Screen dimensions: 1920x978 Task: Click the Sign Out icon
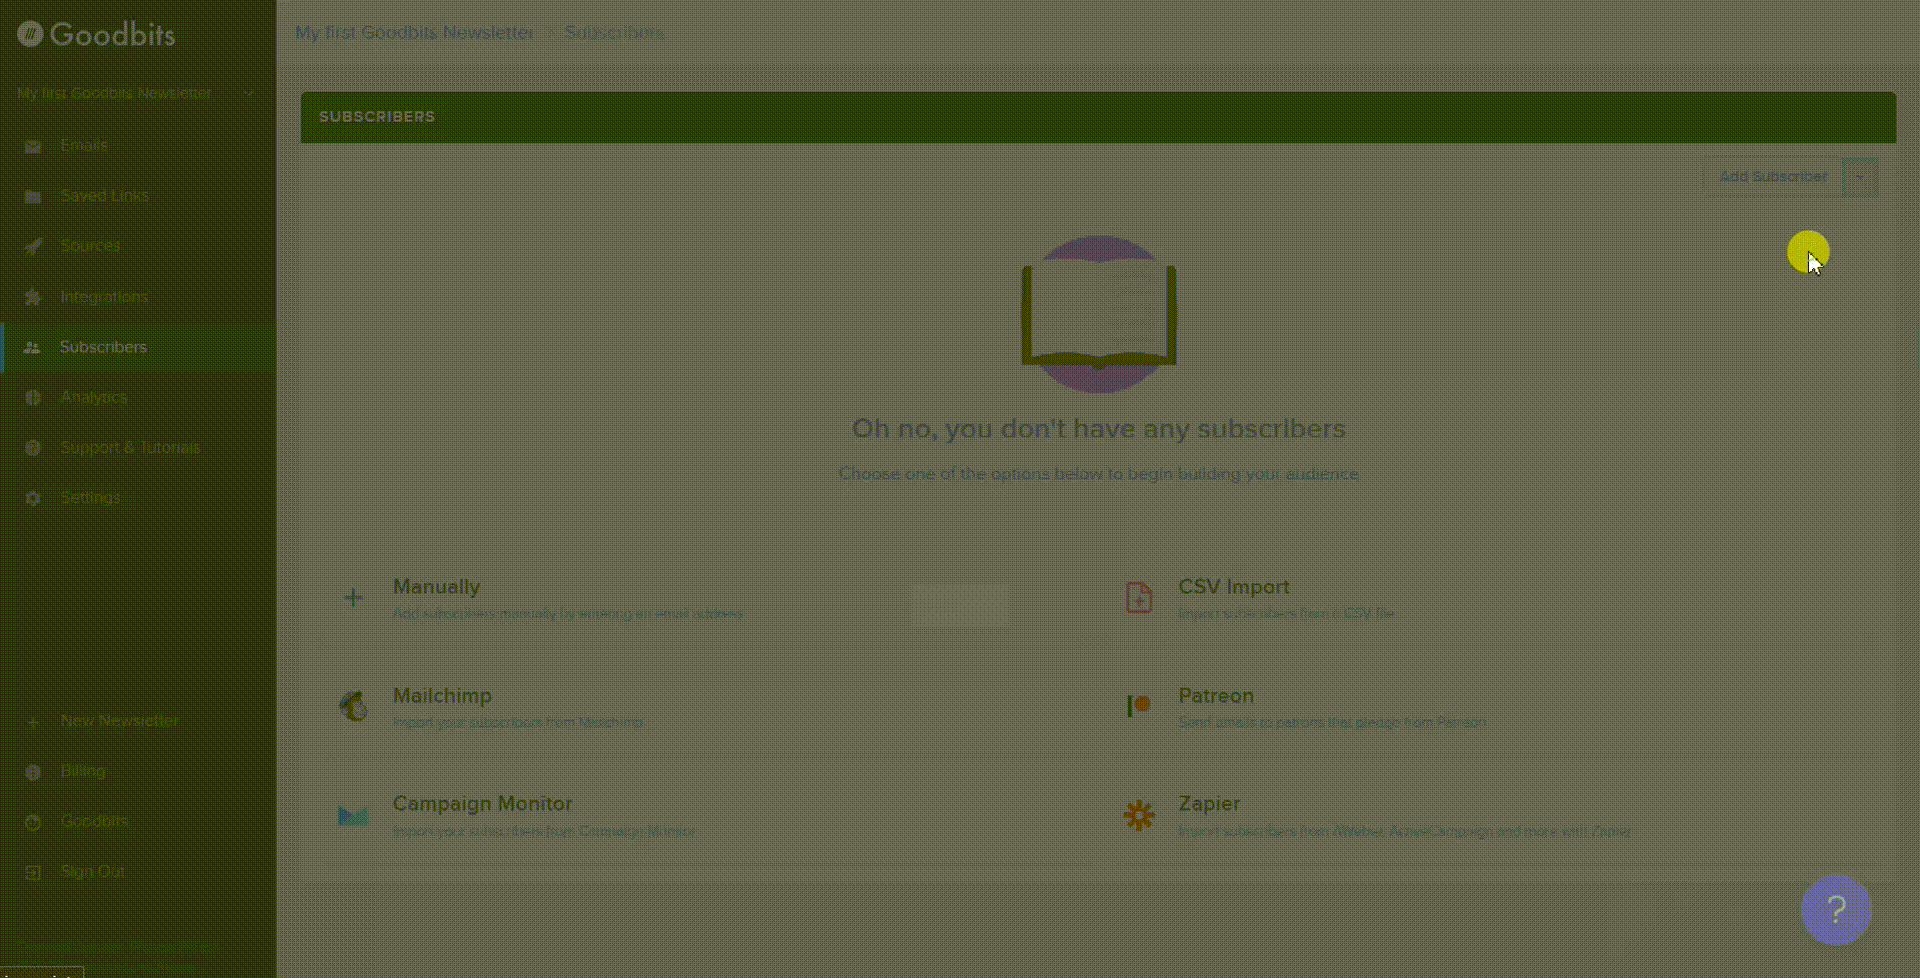click(x=33, y=872)
